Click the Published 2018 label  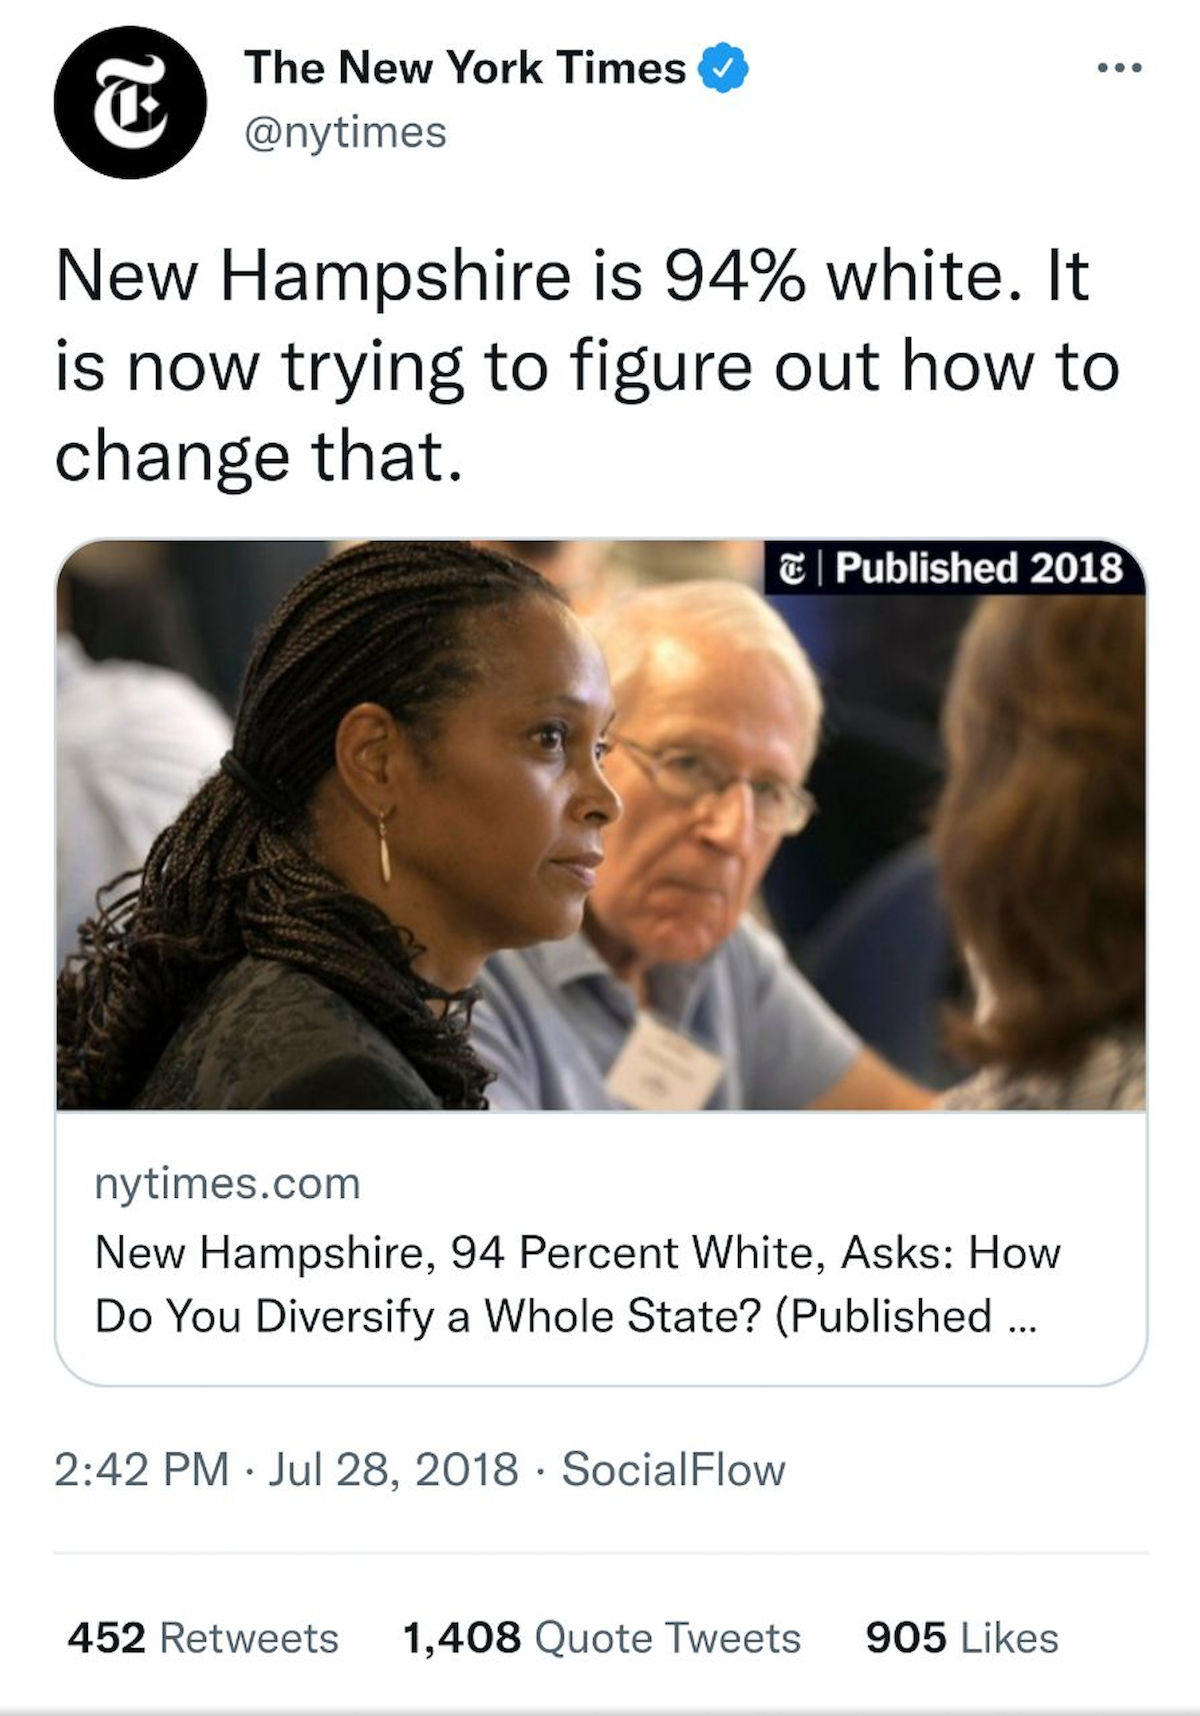(x=978, y=568)
